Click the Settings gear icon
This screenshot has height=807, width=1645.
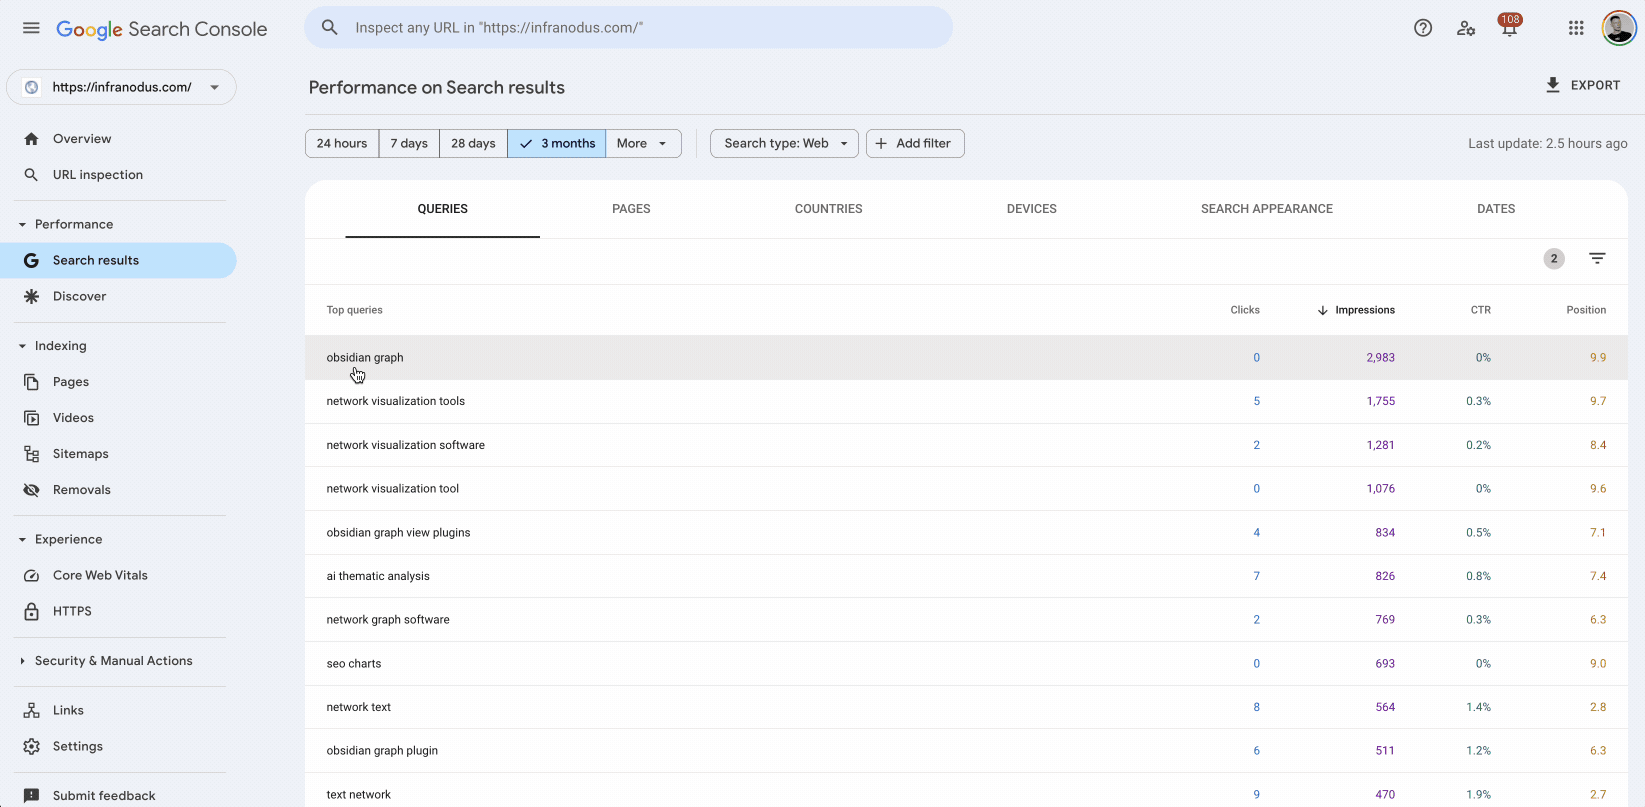click(31, 747)
